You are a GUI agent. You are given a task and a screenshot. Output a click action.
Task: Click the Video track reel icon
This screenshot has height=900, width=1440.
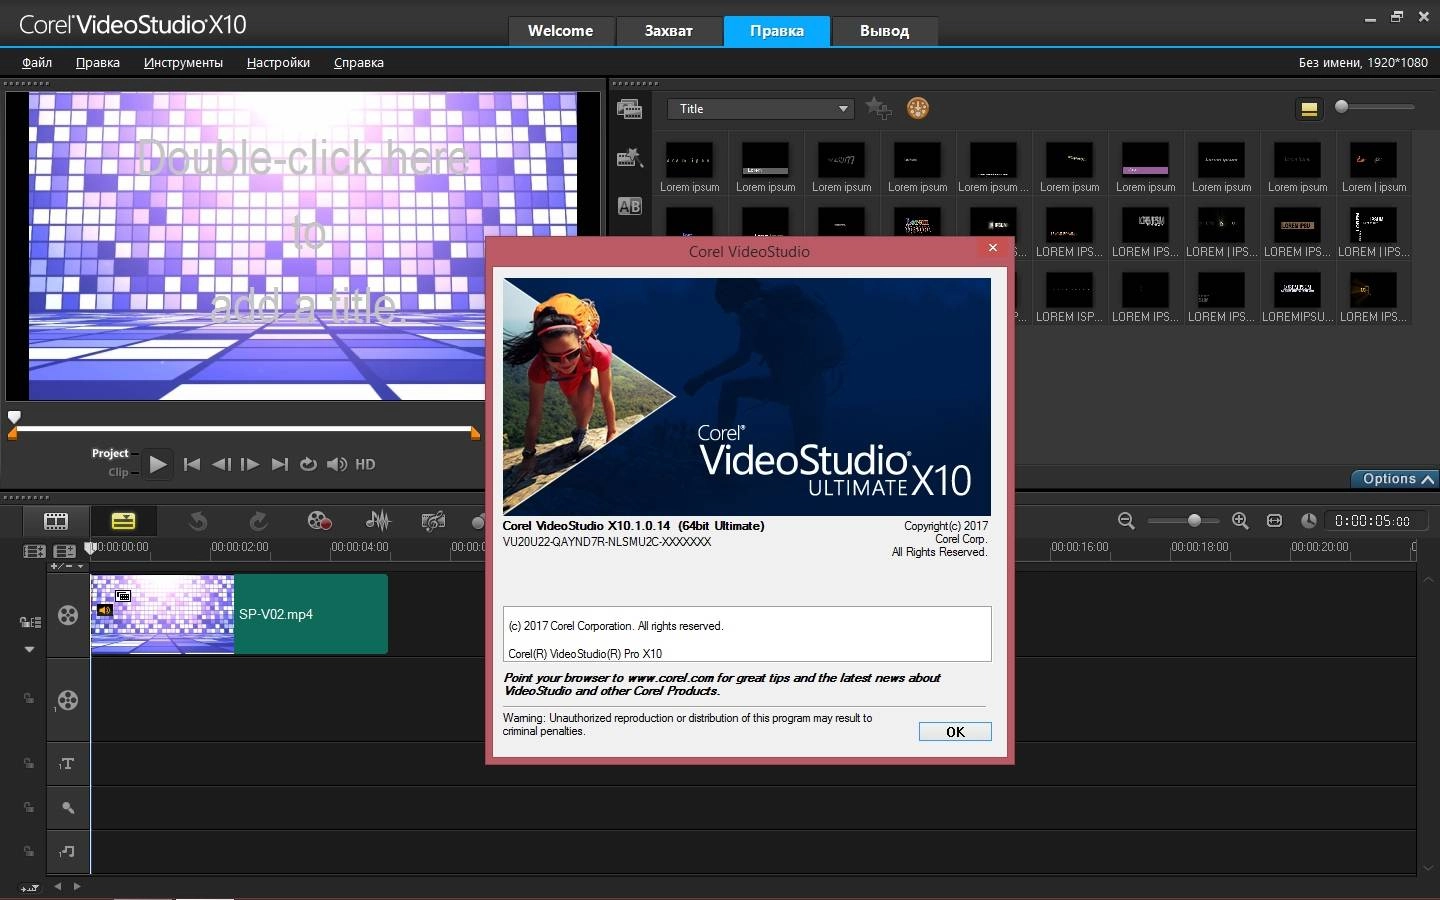[x=68, y=615]
